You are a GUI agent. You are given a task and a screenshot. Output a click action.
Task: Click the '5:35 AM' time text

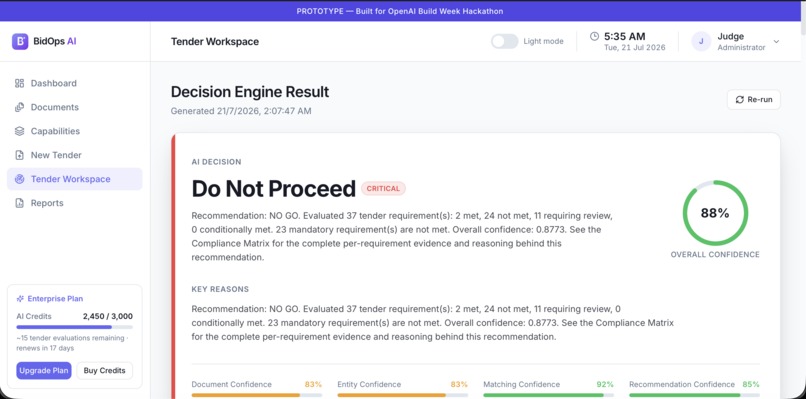625,37
